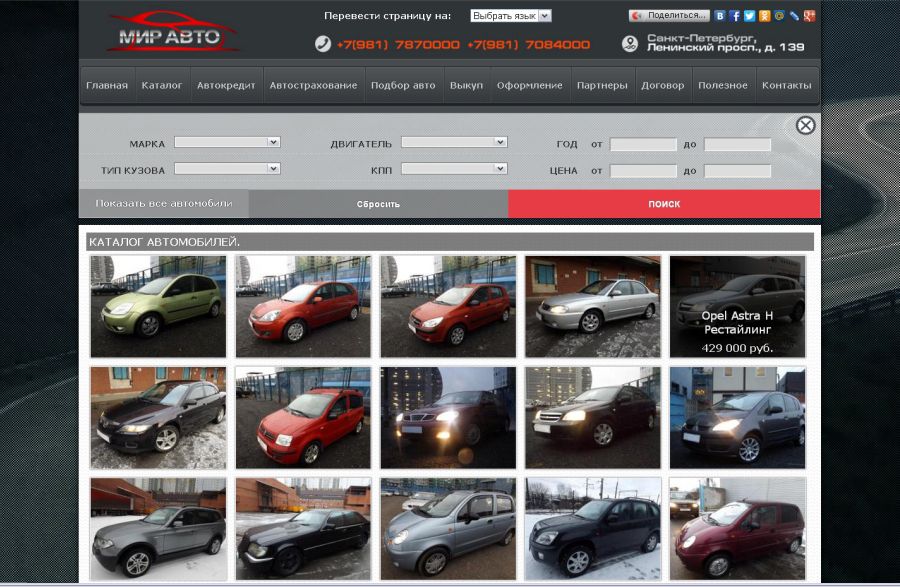Open Оформление menu item
This screenshot has width=900, height=587.
530,85
